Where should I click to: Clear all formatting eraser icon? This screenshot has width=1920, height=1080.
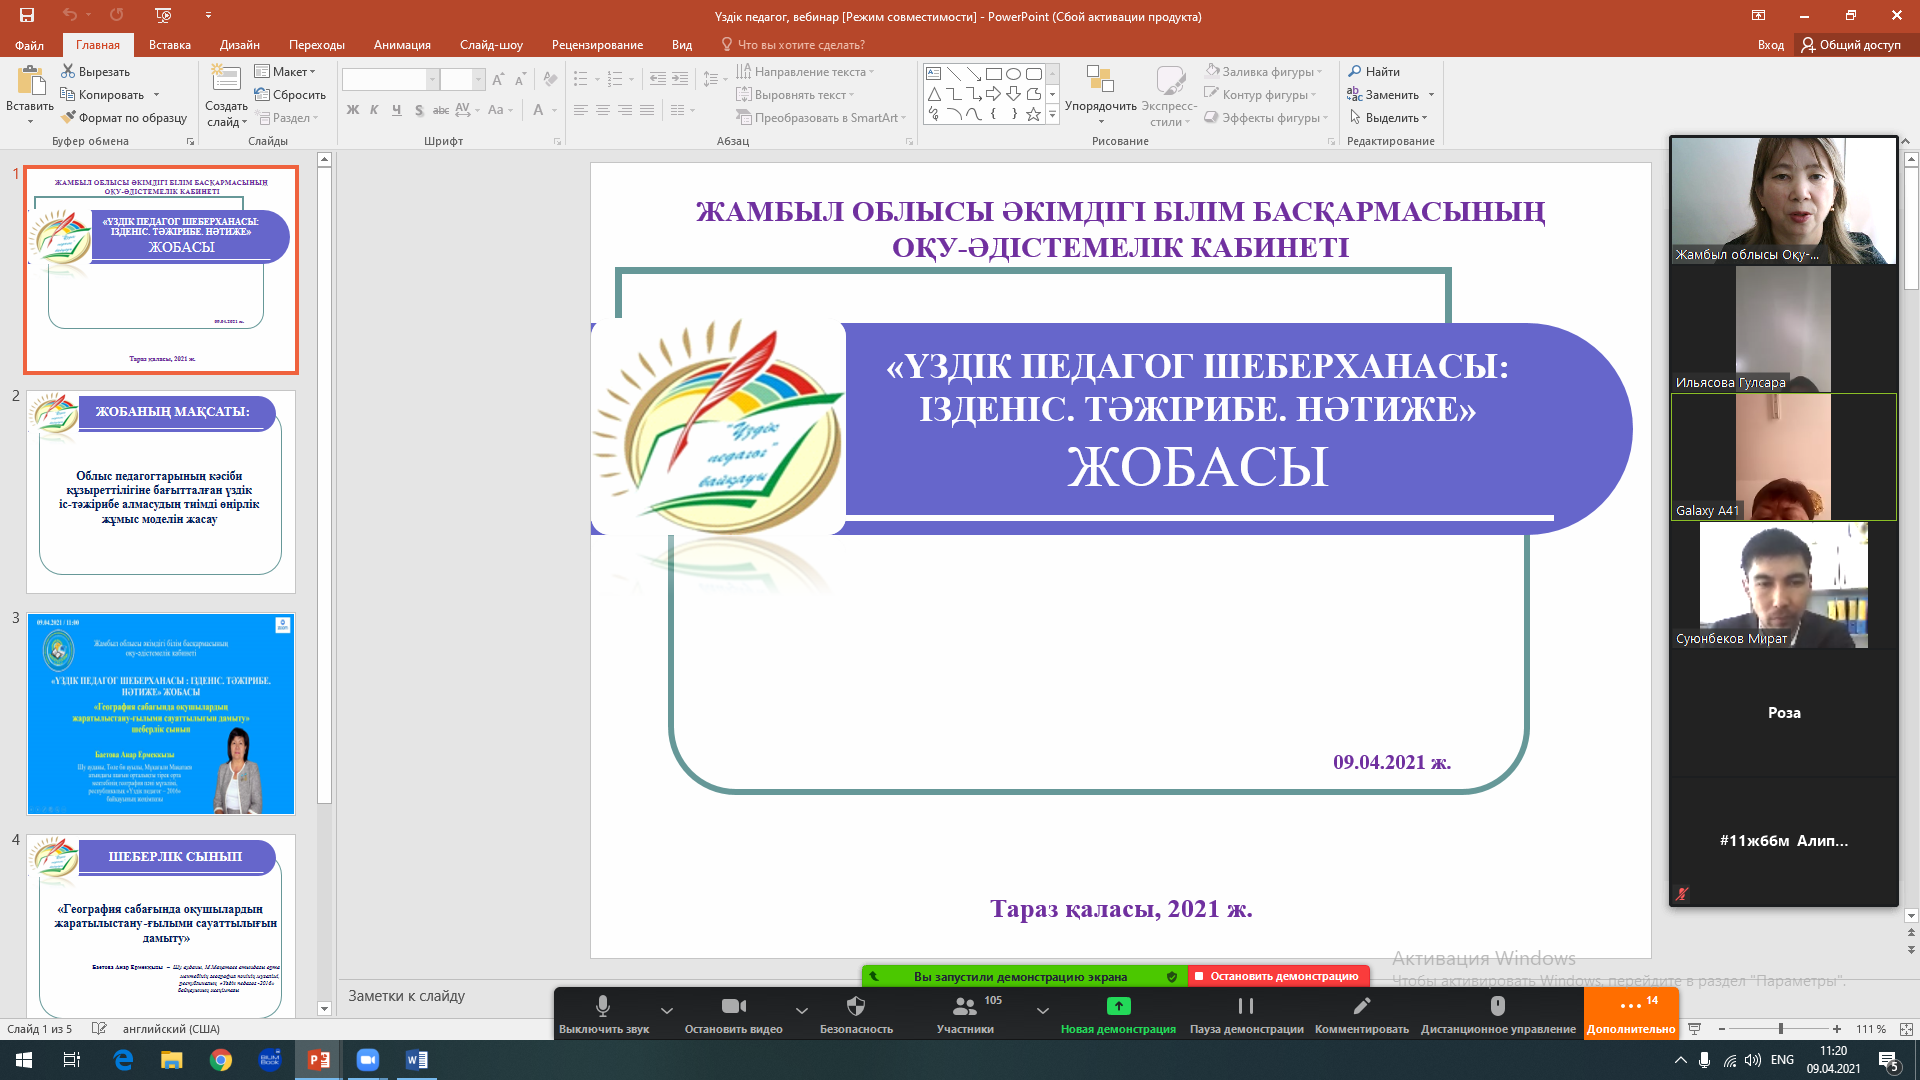550,79
